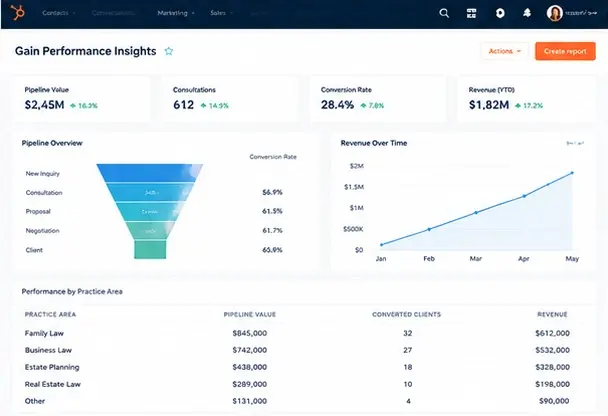The width and height of the screenshot is (608, 416).
Task: Select the Real Estate Law row name
Action: (53, 384)
